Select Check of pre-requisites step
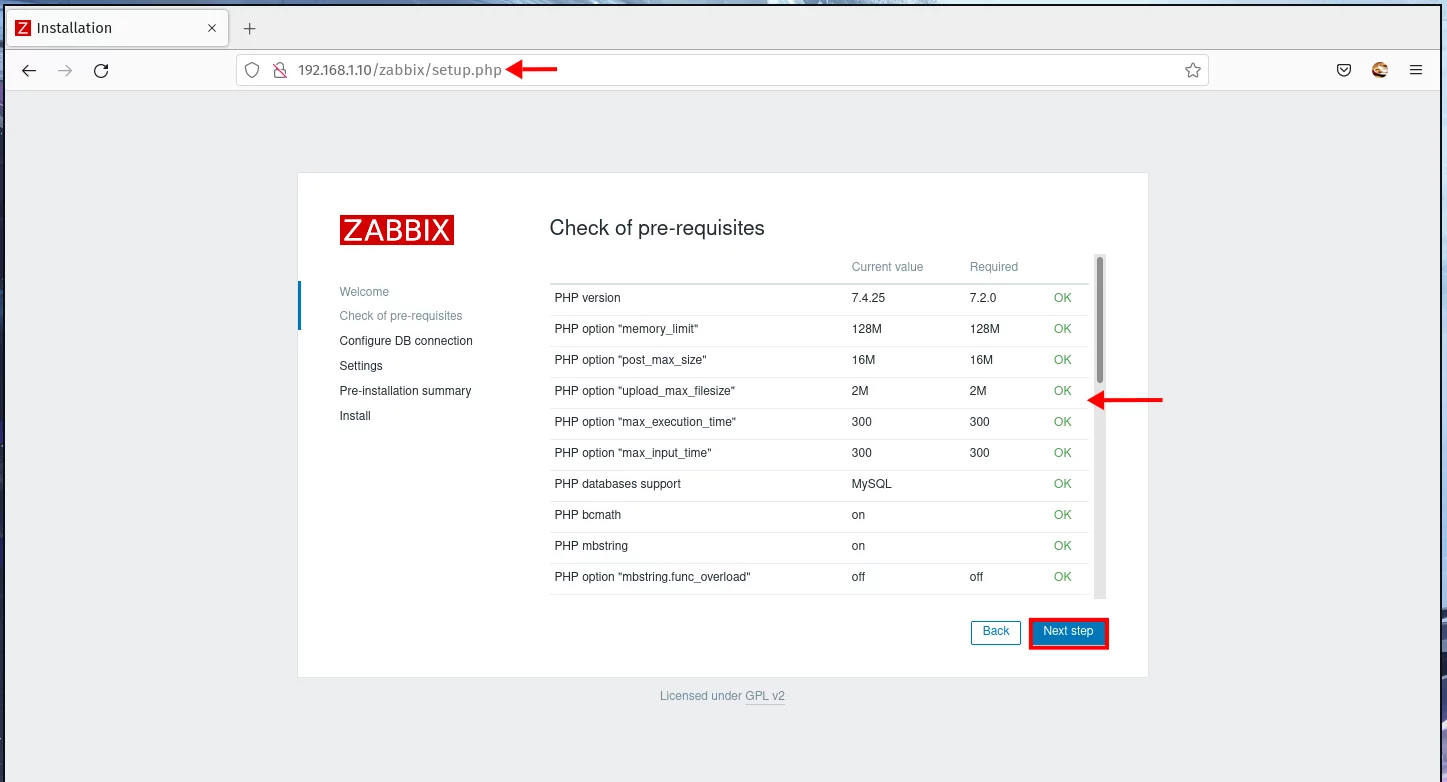 pyautogui.click(x=401, y=316)
